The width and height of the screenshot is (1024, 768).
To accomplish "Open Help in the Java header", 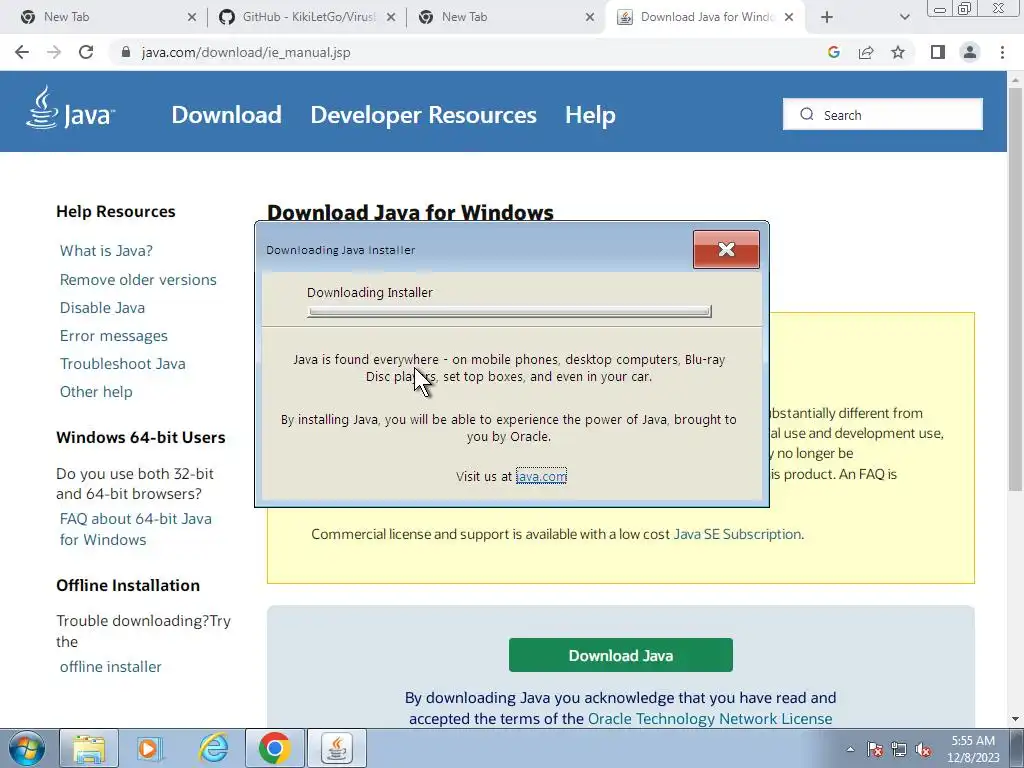I will point(590,115).
